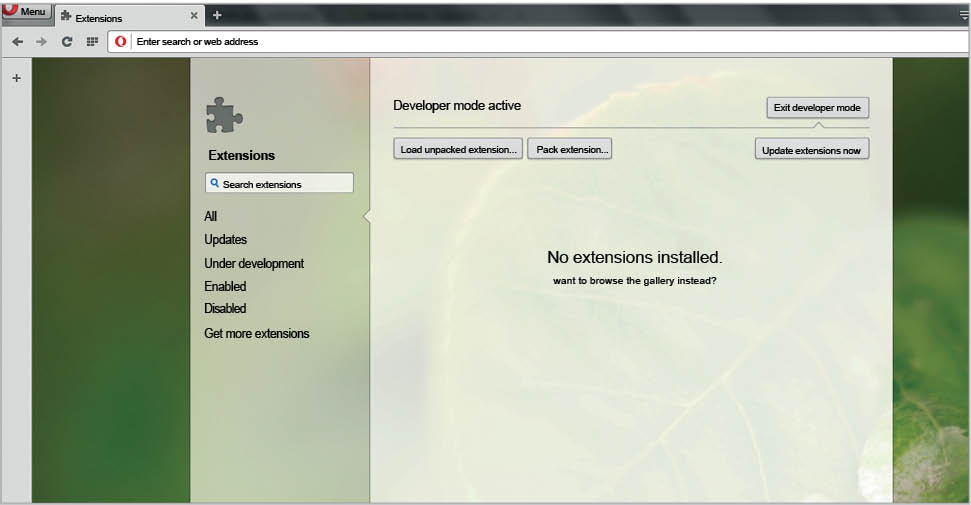Click Load unpacked extension button
971x505 pixels.
point(458,149)
